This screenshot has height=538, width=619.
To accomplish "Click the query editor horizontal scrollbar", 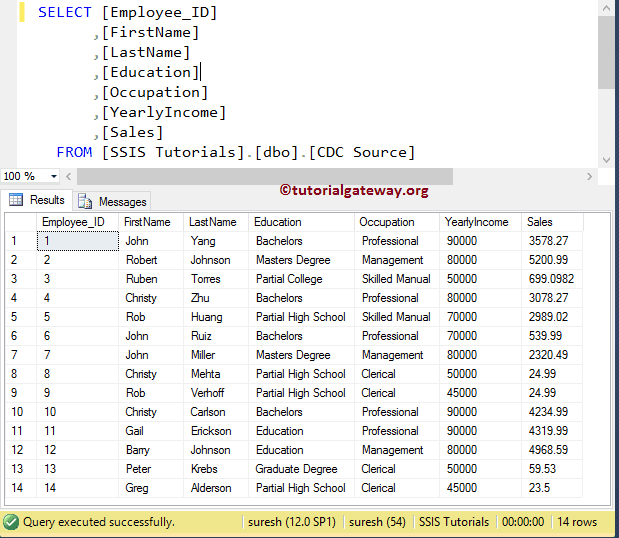I will [260, 177].
